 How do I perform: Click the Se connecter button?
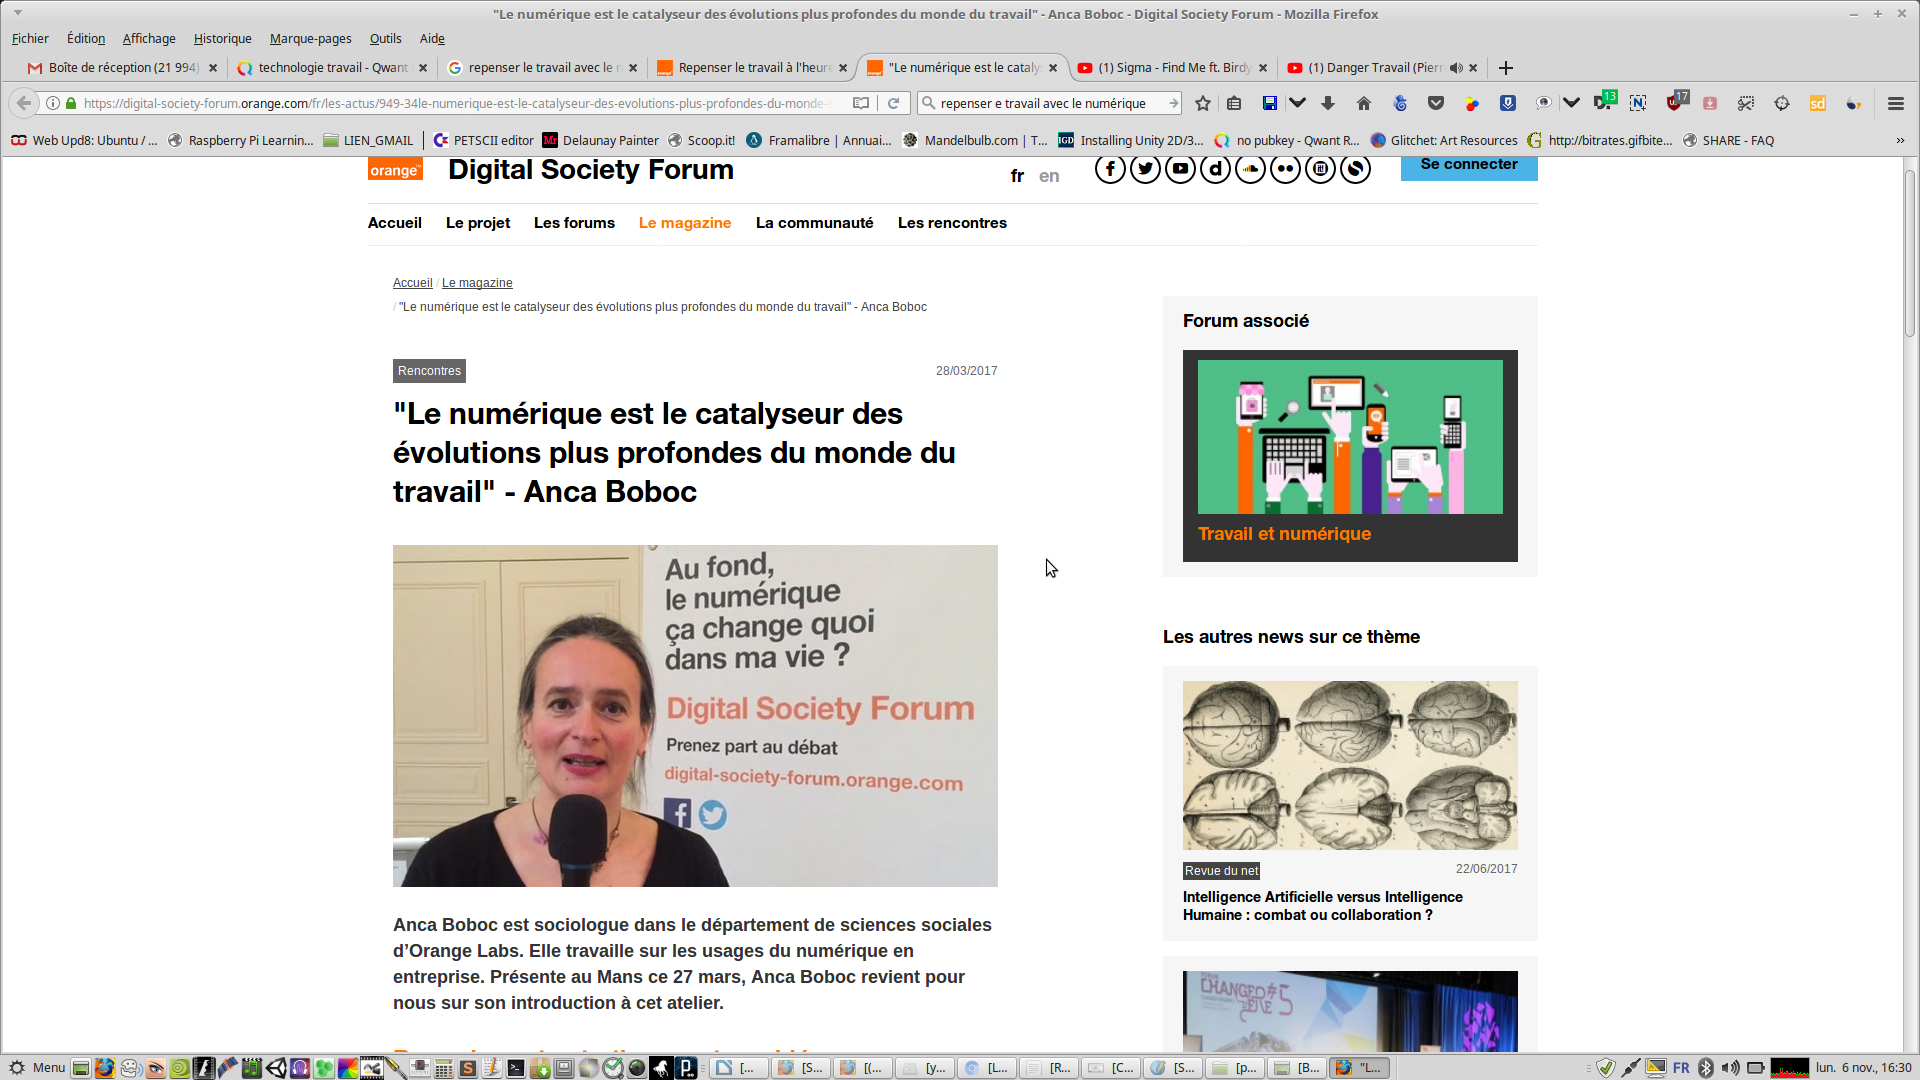pos(1468,166)
